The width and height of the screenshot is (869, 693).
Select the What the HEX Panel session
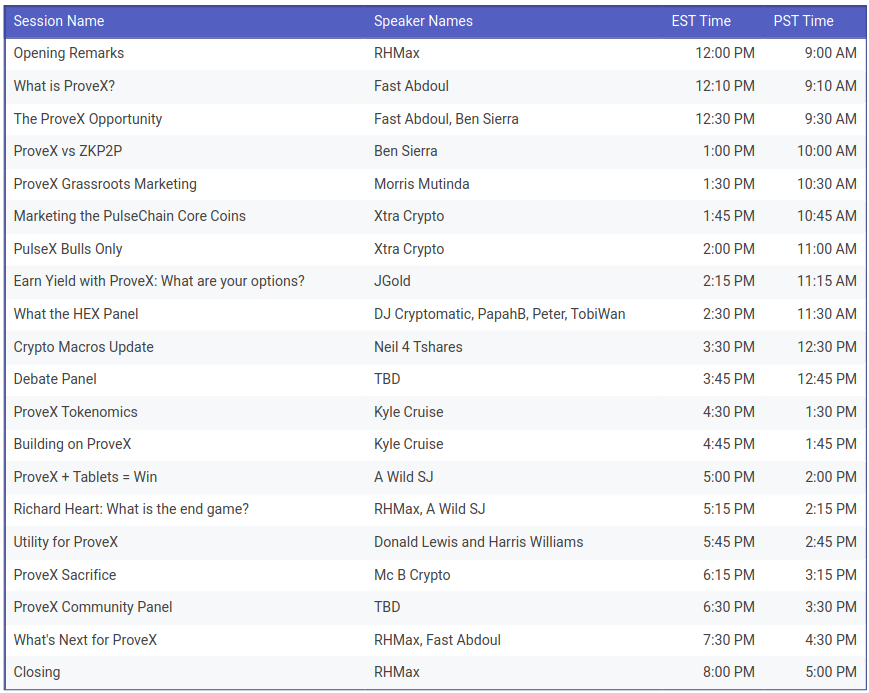(x=75, y=314)
